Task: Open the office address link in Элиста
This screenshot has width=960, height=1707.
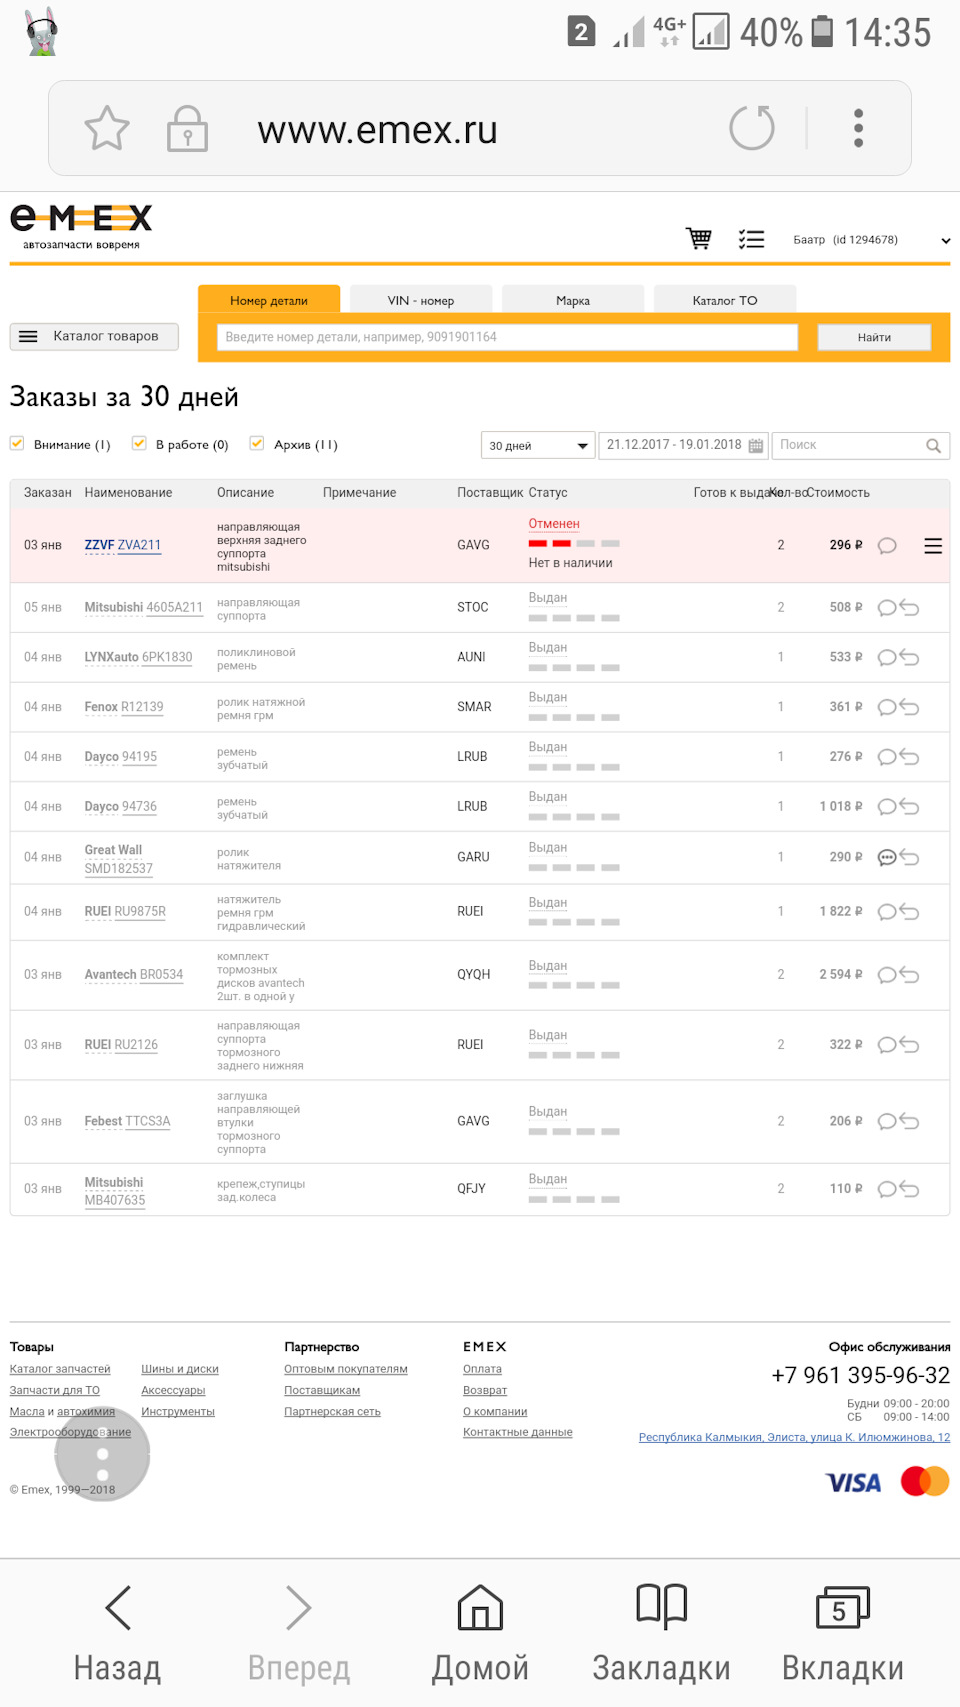Action: [x=795, y=1437]
